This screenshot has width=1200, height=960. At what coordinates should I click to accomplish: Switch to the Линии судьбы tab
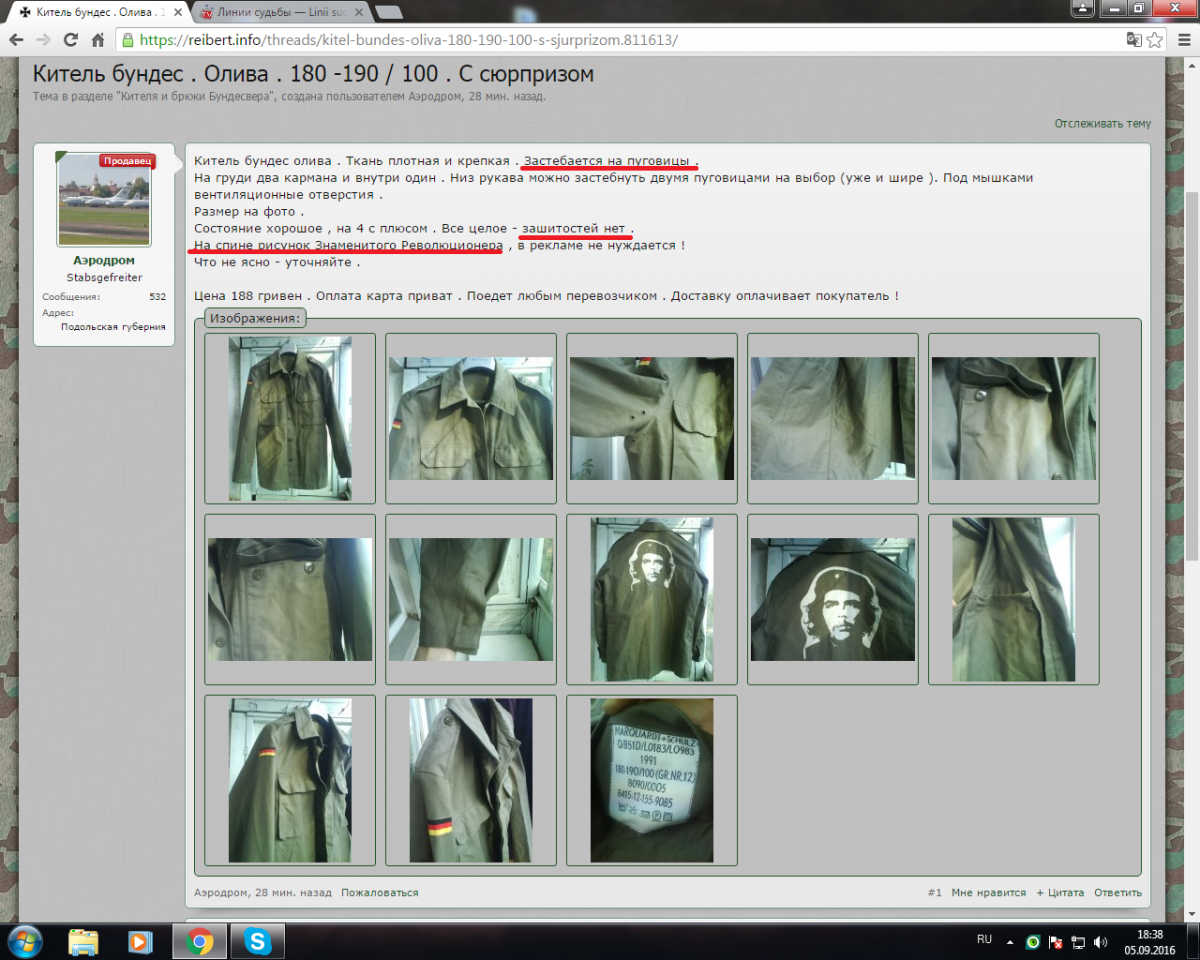(270, 12)
